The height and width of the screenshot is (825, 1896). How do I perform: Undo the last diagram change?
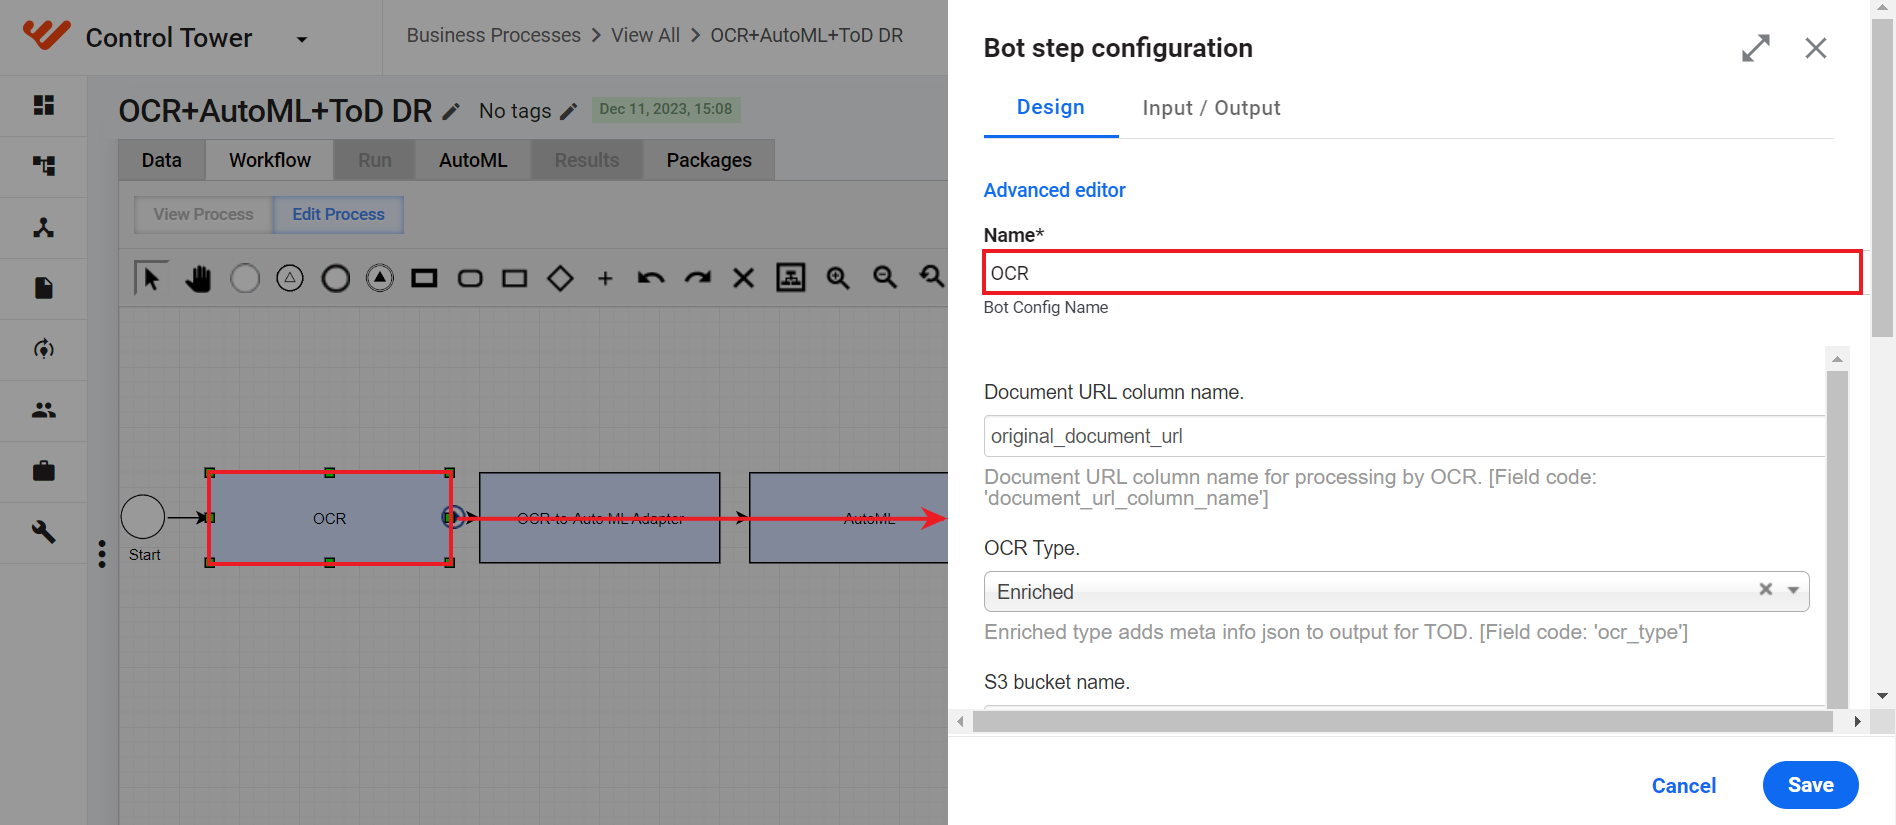651,278
